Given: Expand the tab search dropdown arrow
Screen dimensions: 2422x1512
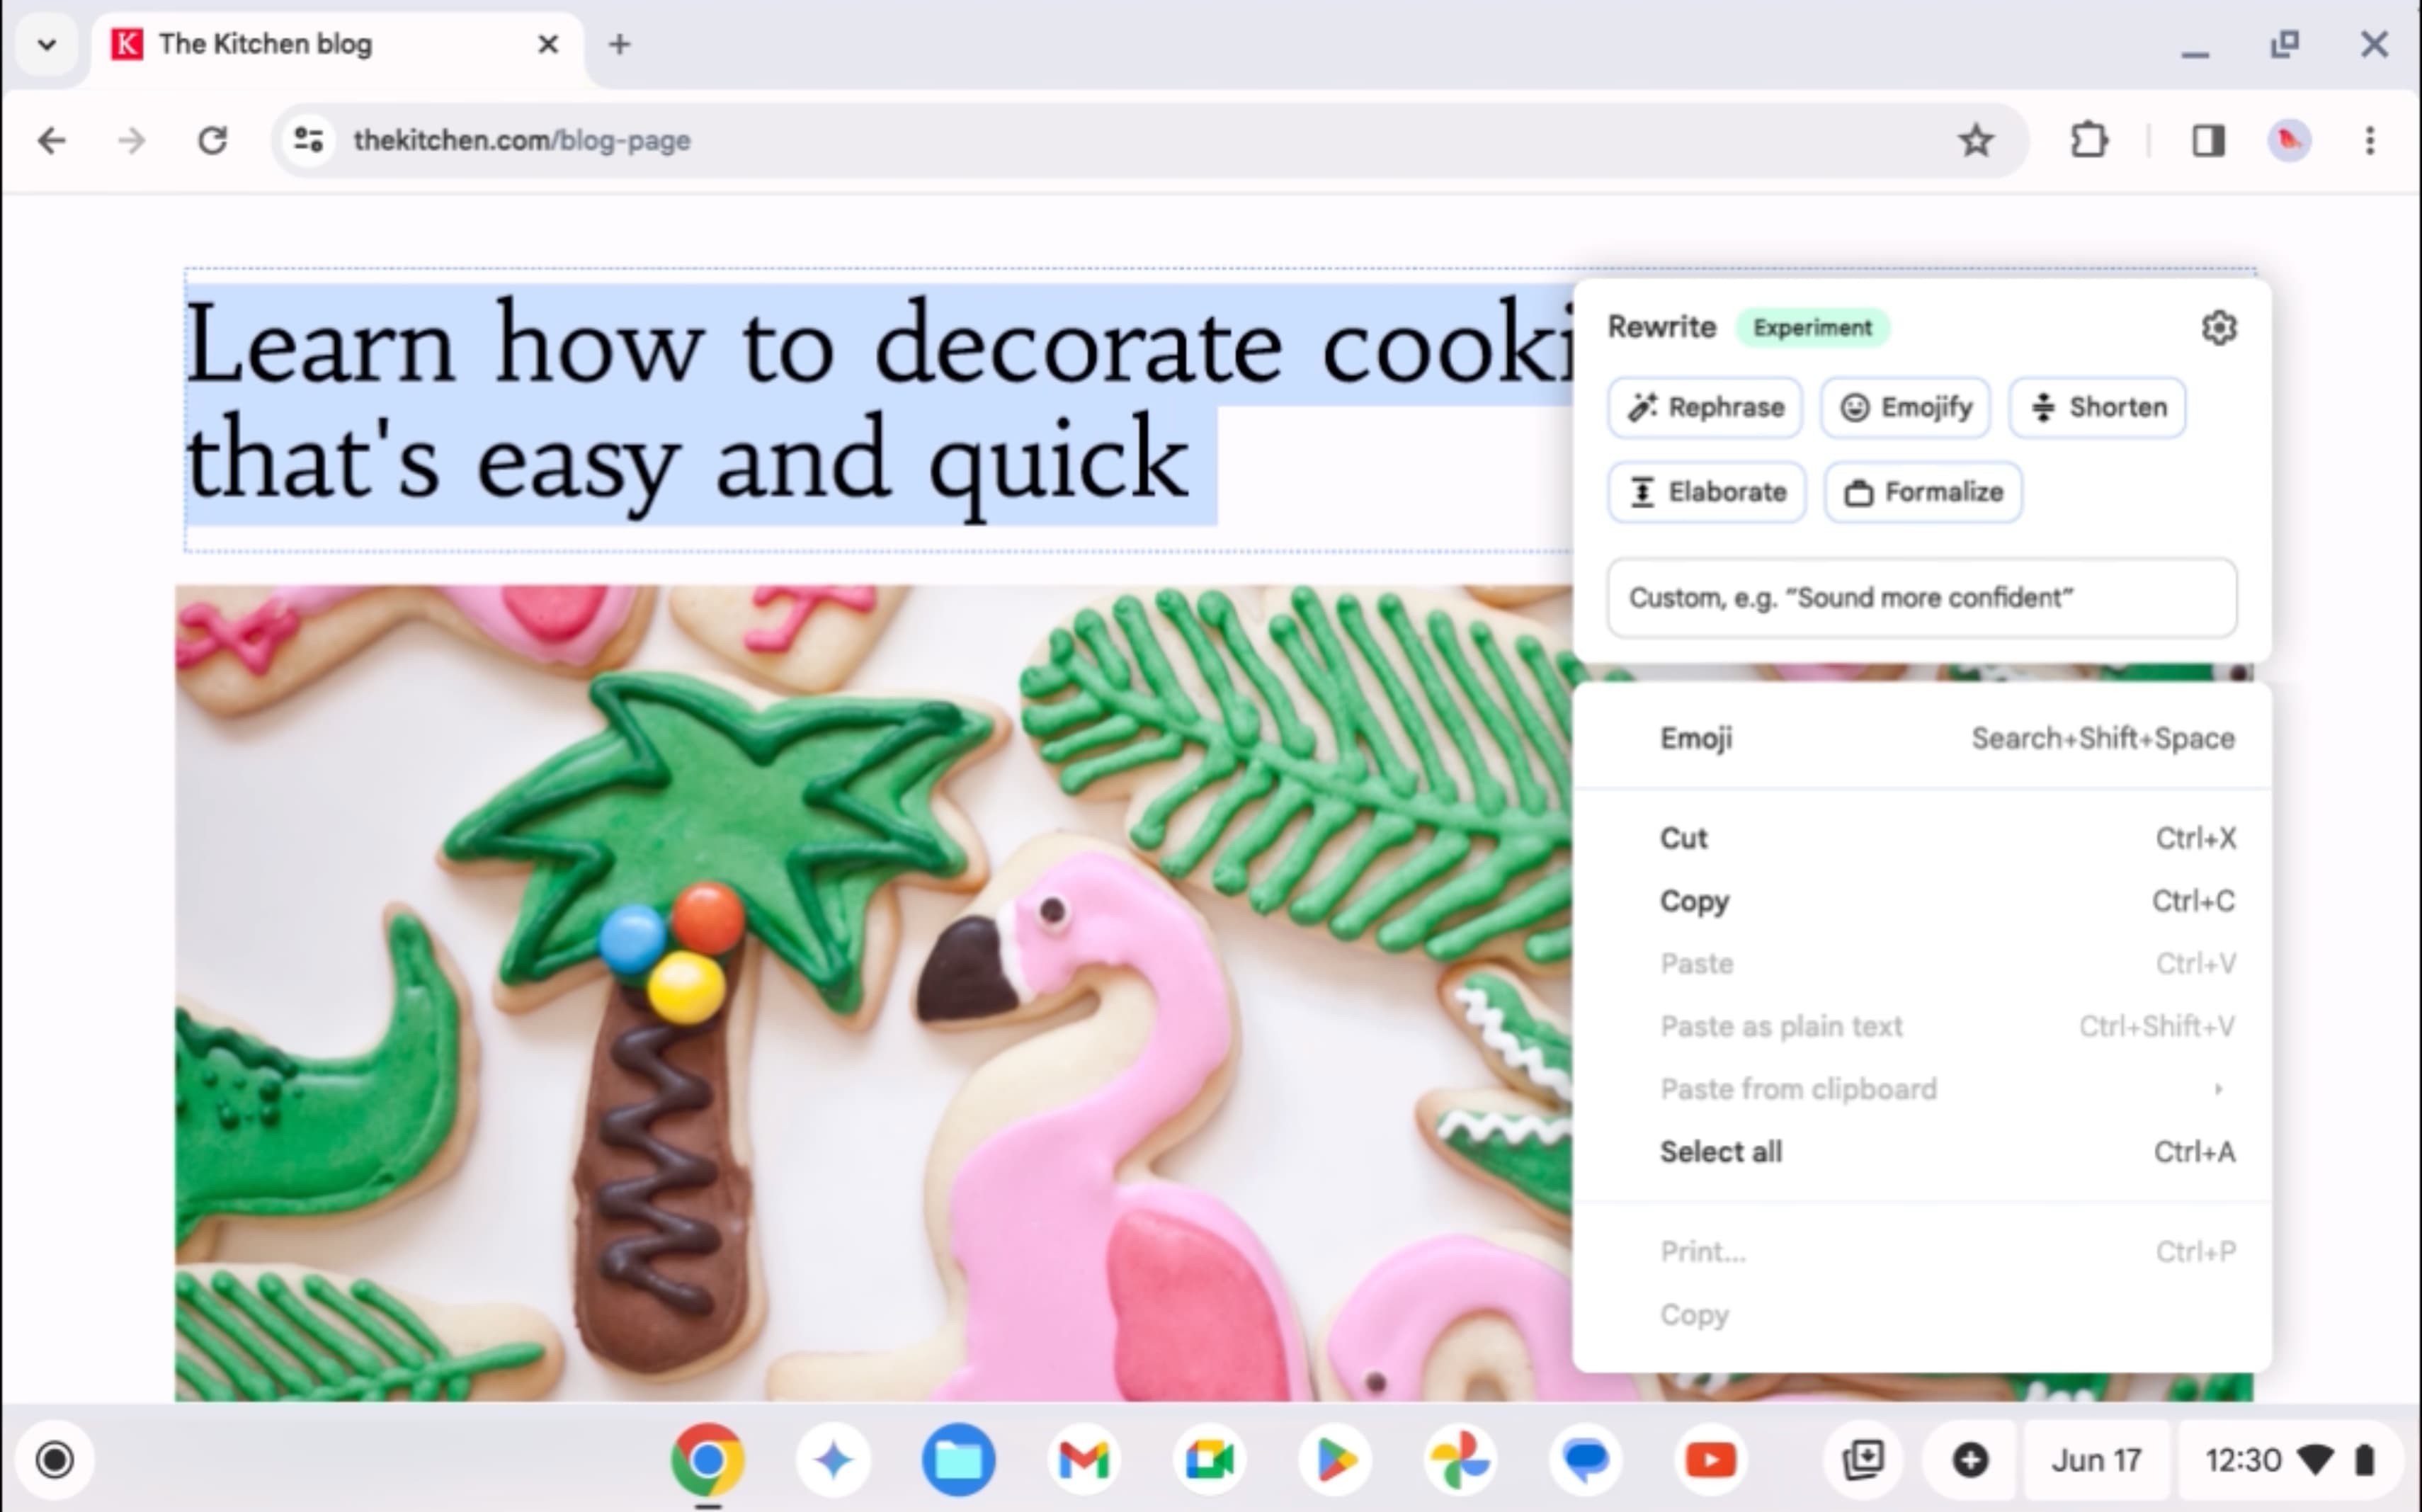Looking at the screenshot, I should [46, 44].
